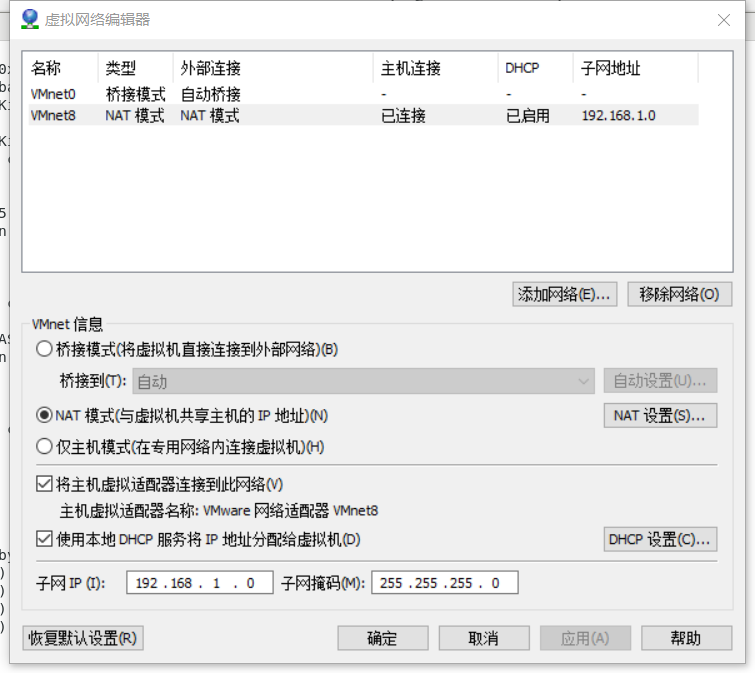The image size is (755, 673).
Task: Open 帮助 button
Action: [x=687, y=638]
